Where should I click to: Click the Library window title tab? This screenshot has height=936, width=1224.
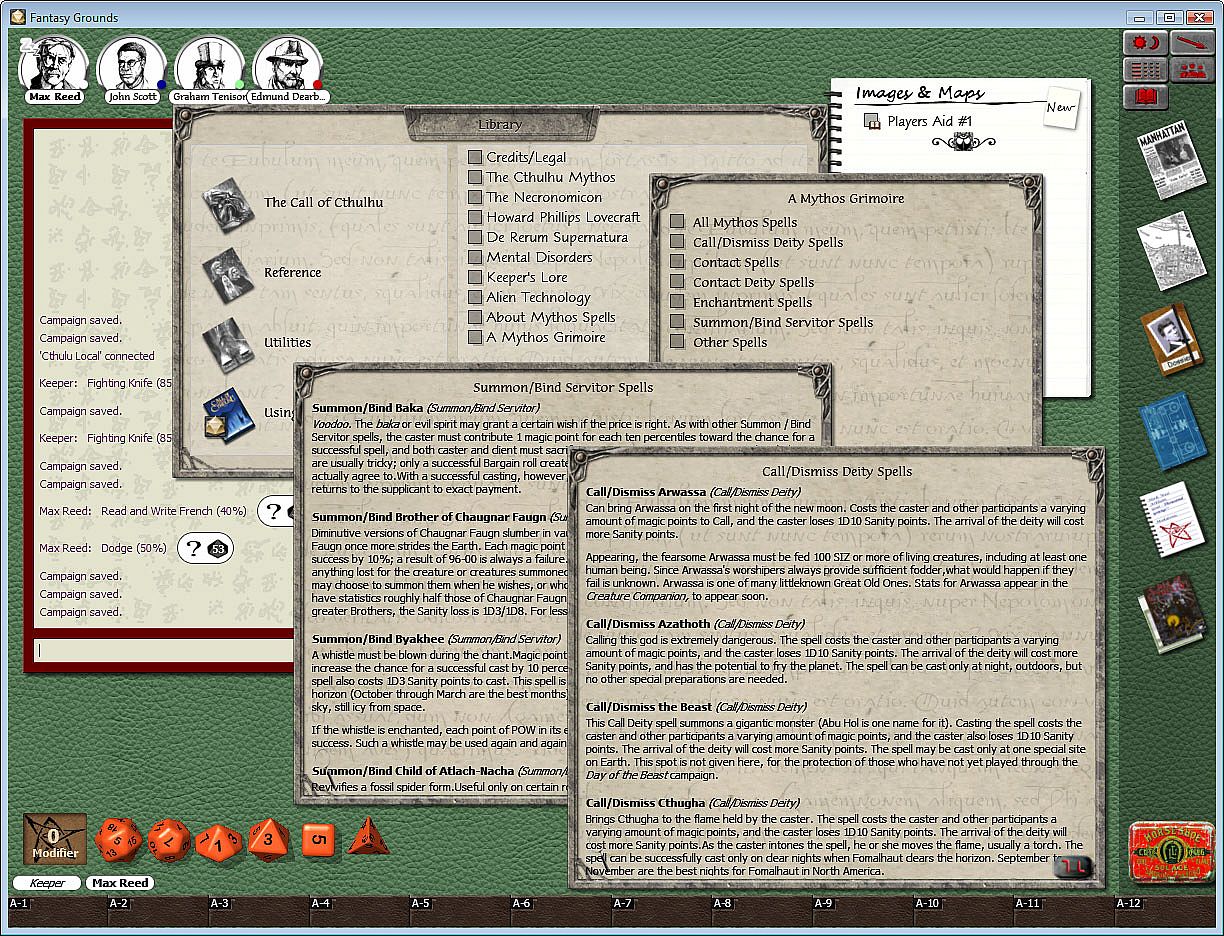(500, 125)
